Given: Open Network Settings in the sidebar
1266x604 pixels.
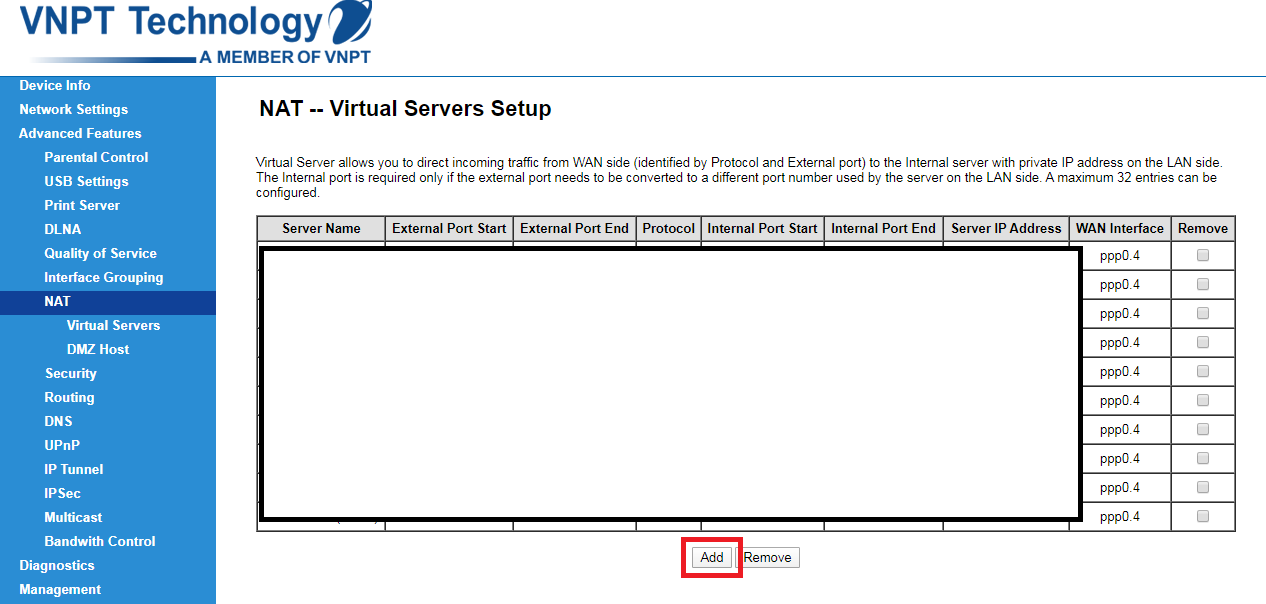Looking at the screenshot, I should (74, 109).
